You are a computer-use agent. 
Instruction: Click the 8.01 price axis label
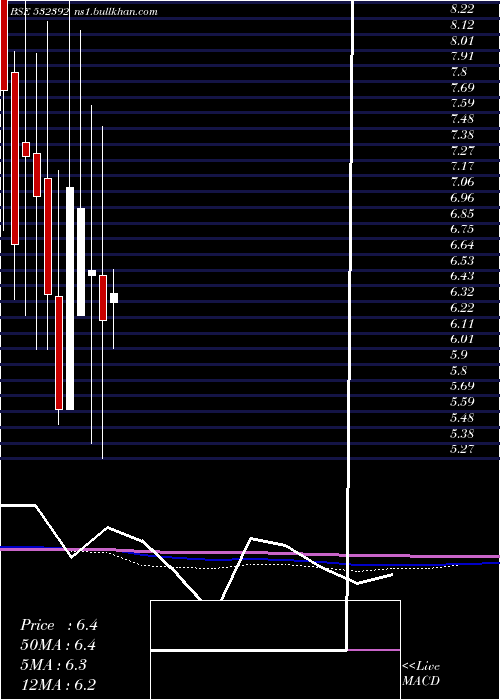click(x=462, y=41)
